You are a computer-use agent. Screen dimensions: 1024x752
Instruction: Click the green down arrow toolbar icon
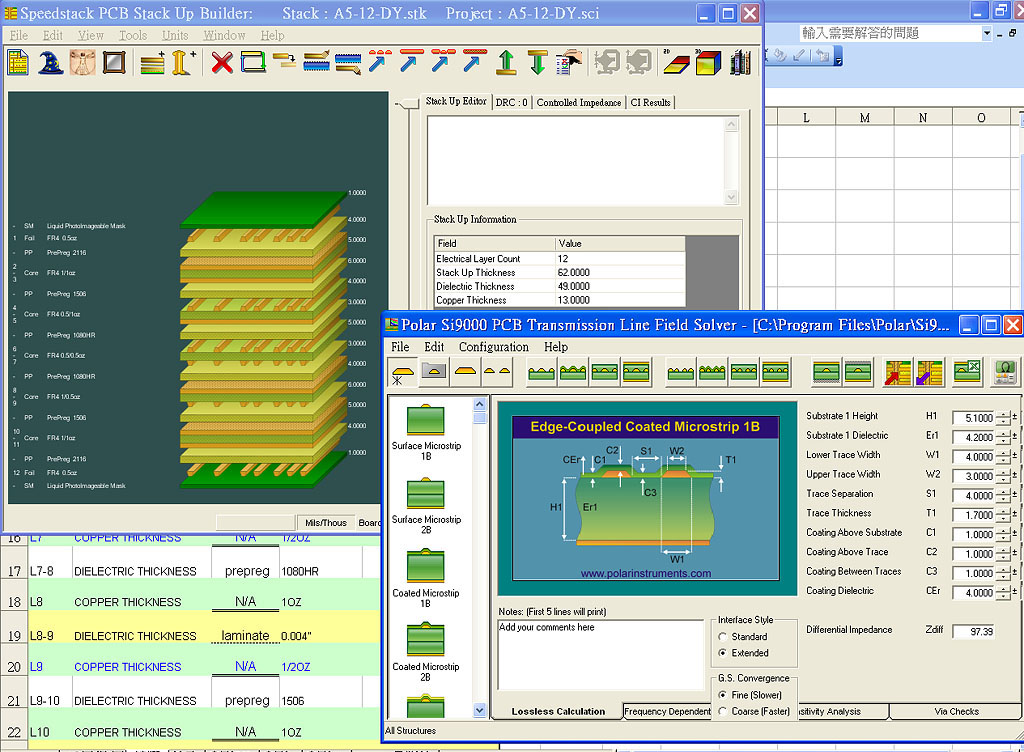[538, 63]
